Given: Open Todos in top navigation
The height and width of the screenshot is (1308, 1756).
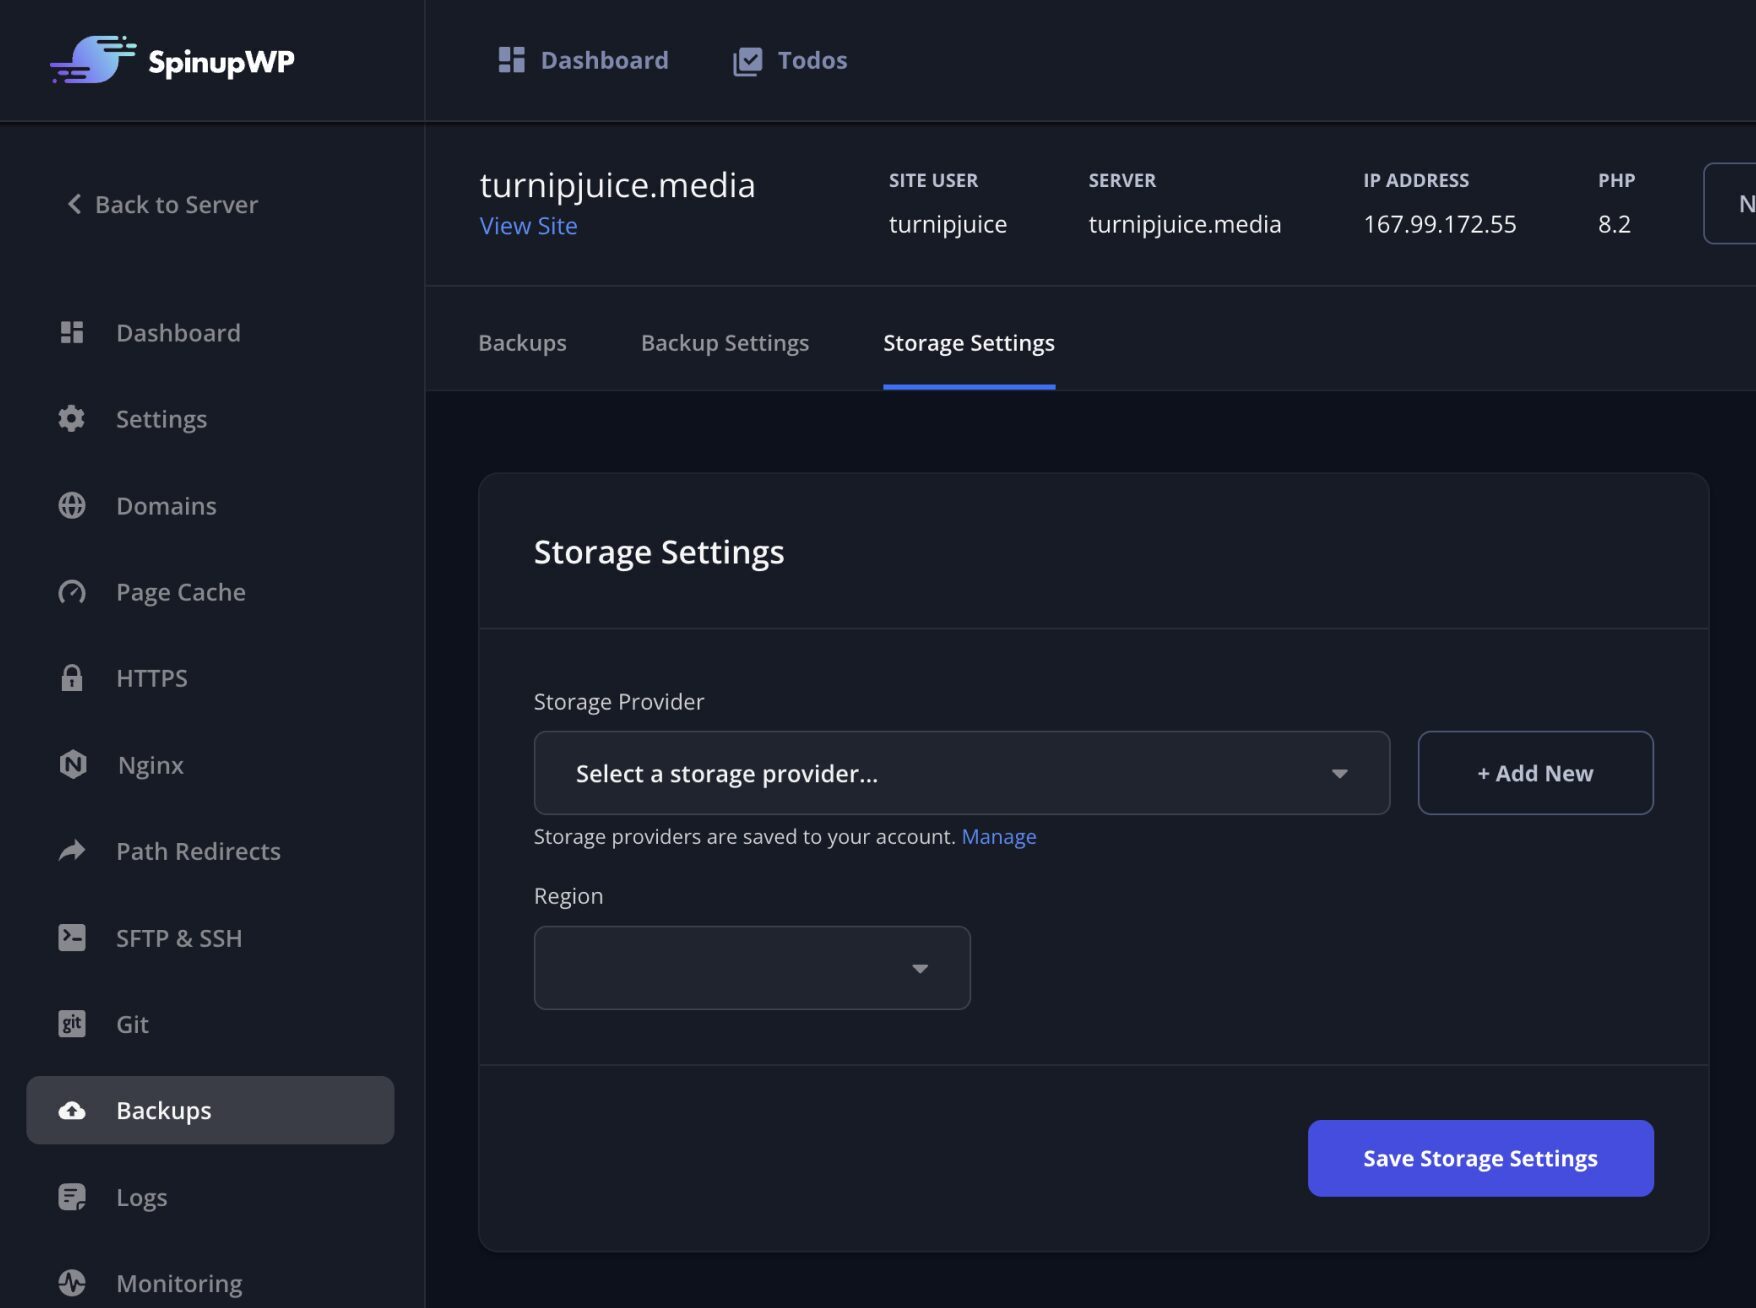Looking at the screenshot, I should click(790, 60).
